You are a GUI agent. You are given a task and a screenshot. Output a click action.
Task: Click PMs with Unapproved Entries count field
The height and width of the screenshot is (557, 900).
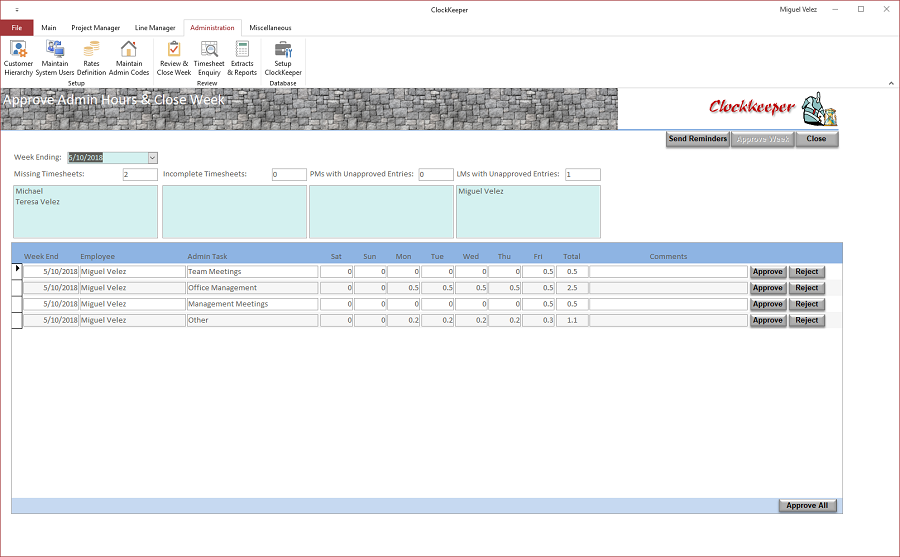tap(436, 175)
